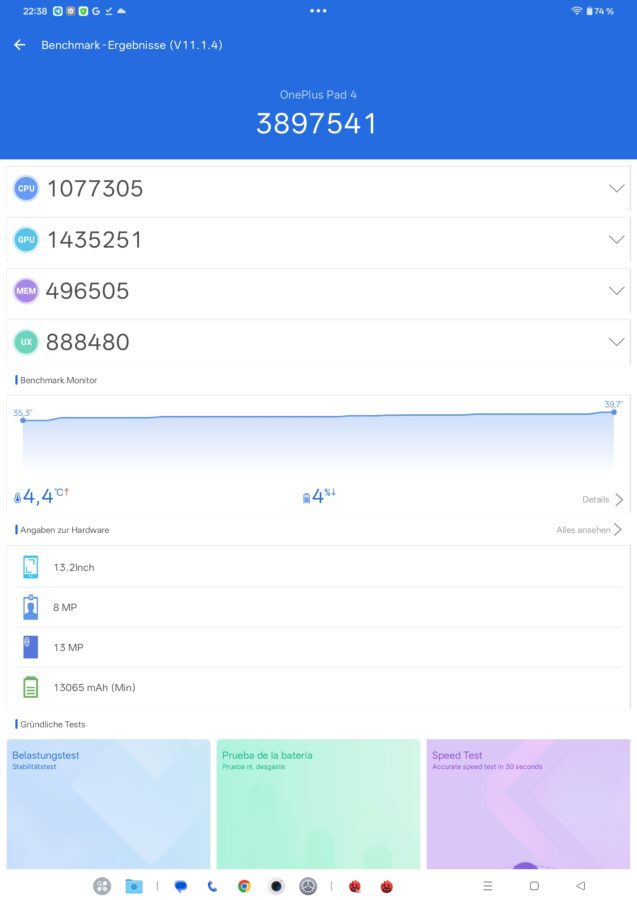Tap the Gründliche Tests heading

coord(53,724)
